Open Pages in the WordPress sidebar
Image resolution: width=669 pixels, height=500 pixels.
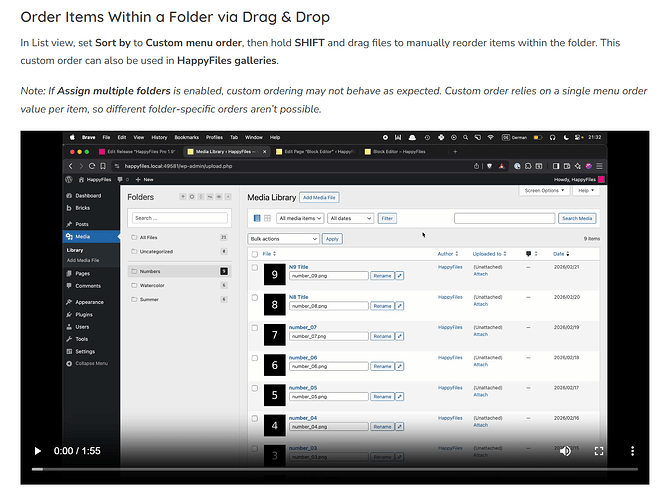tap(82, 273)
